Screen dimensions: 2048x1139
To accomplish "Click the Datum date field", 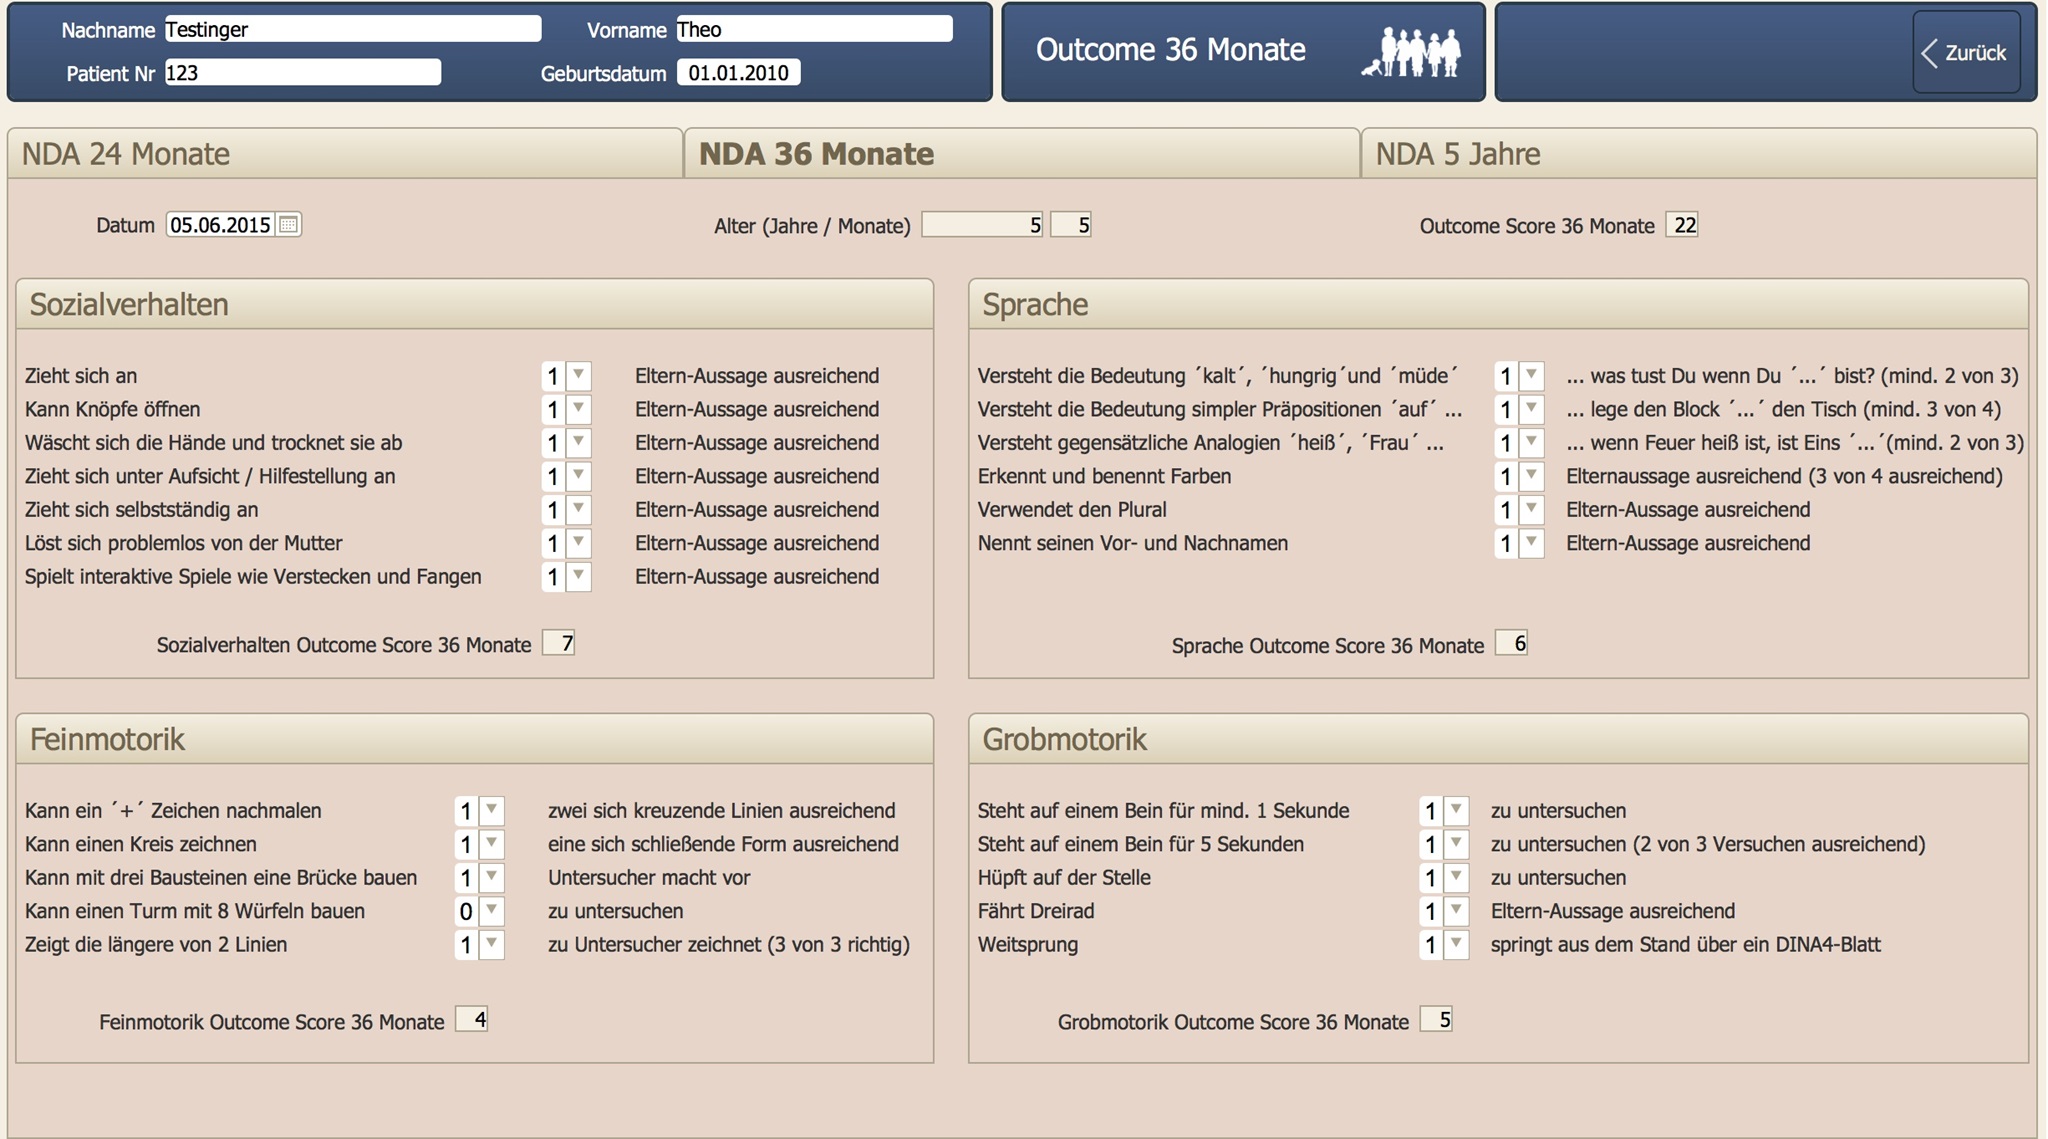I will coord(220,225).
